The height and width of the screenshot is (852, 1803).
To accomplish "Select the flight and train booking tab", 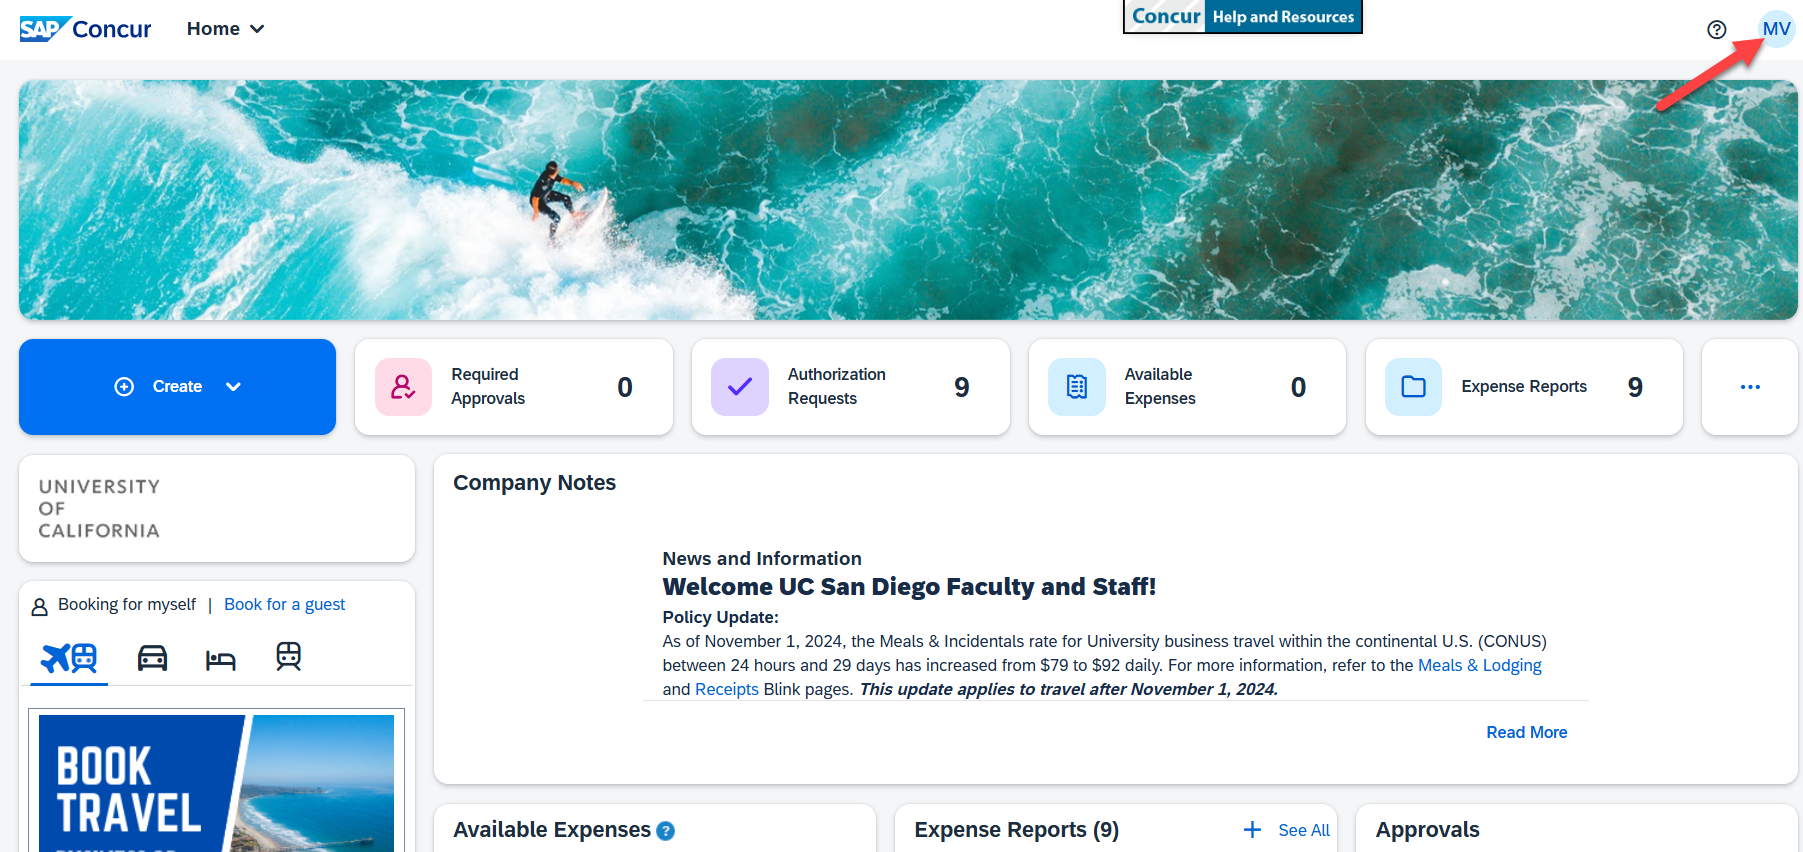I will pos(69,658).
